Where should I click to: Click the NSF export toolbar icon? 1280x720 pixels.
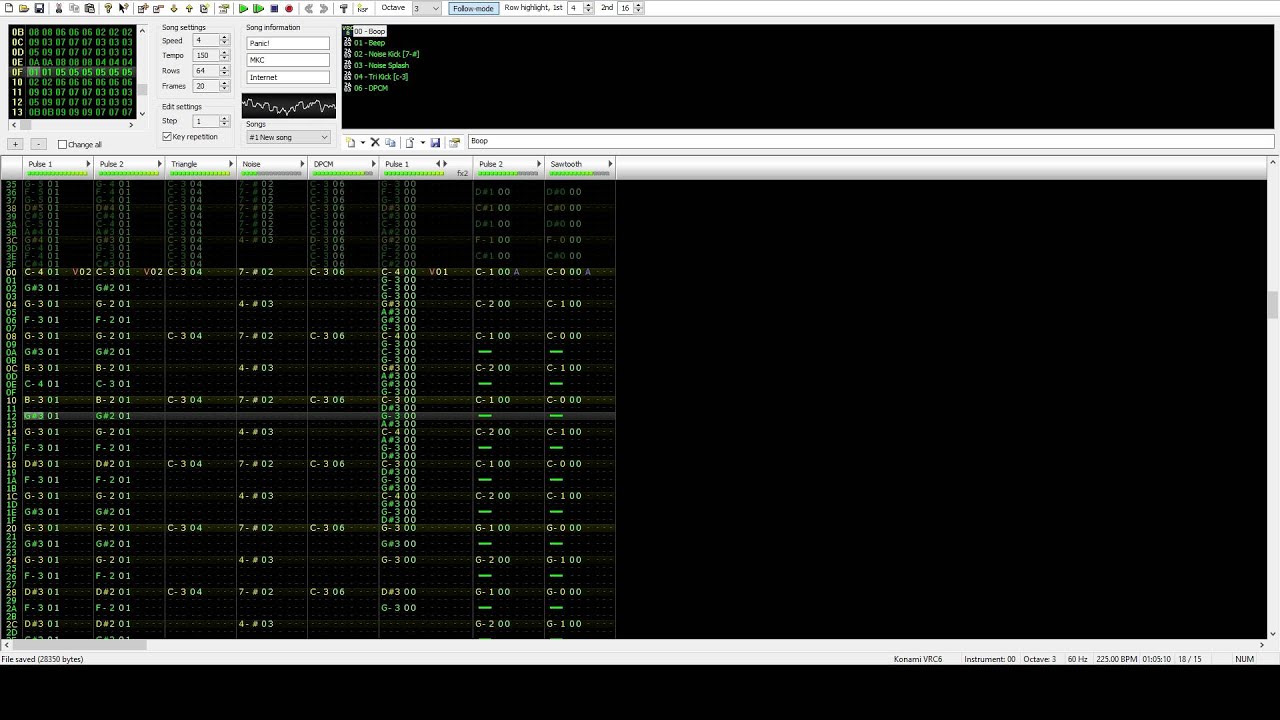362,8
